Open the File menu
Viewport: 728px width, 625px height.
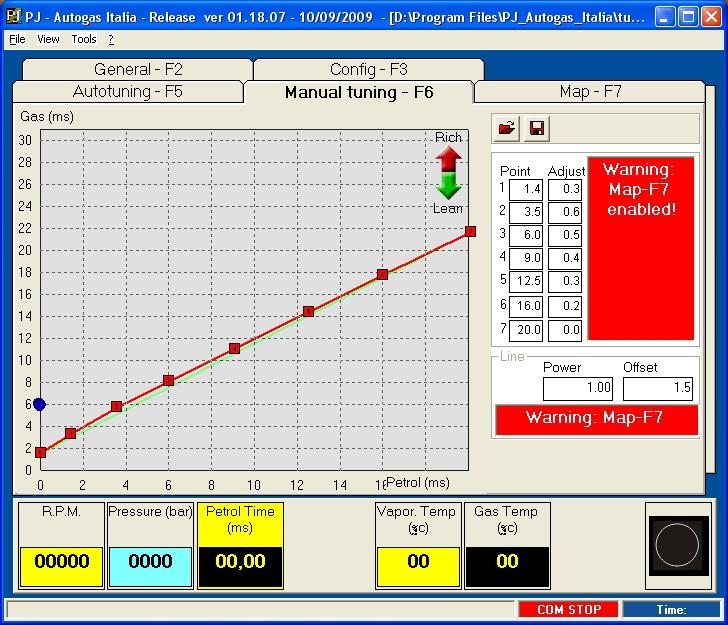point(16,39)
